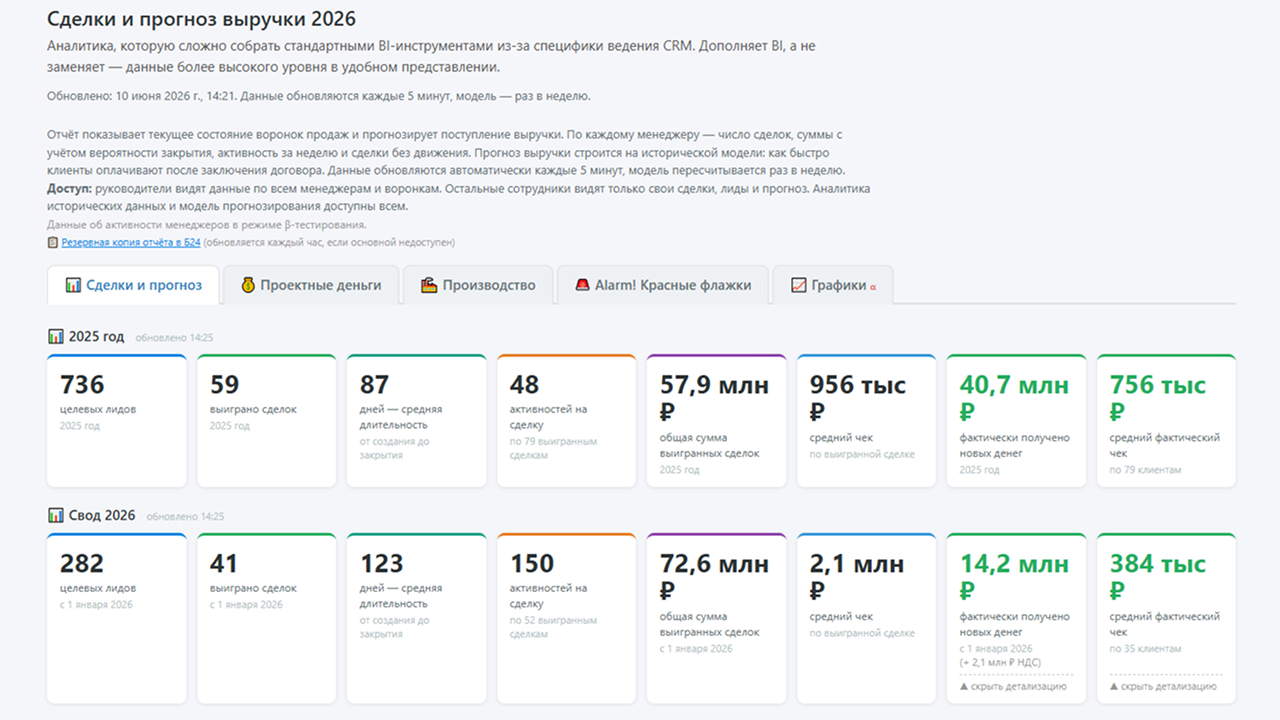The height and width of the screenshot is (720, 1280).
Task: Click the chart icon beside 2025 год heading
Action: (55, 336)
